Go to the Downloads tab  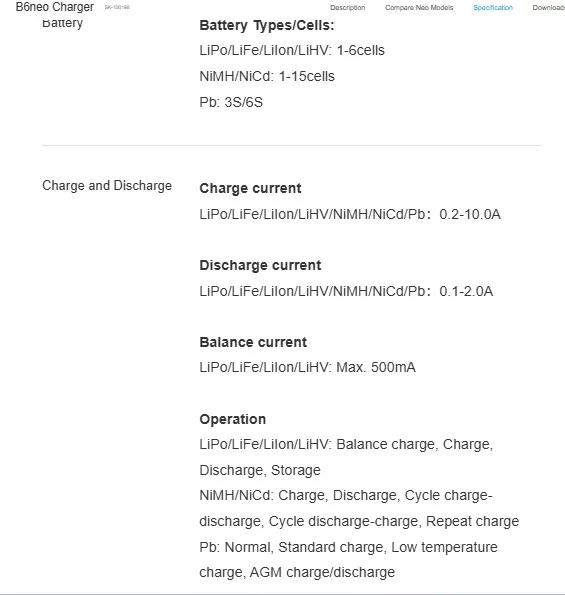pyautogui.click(x=549, y=8)
